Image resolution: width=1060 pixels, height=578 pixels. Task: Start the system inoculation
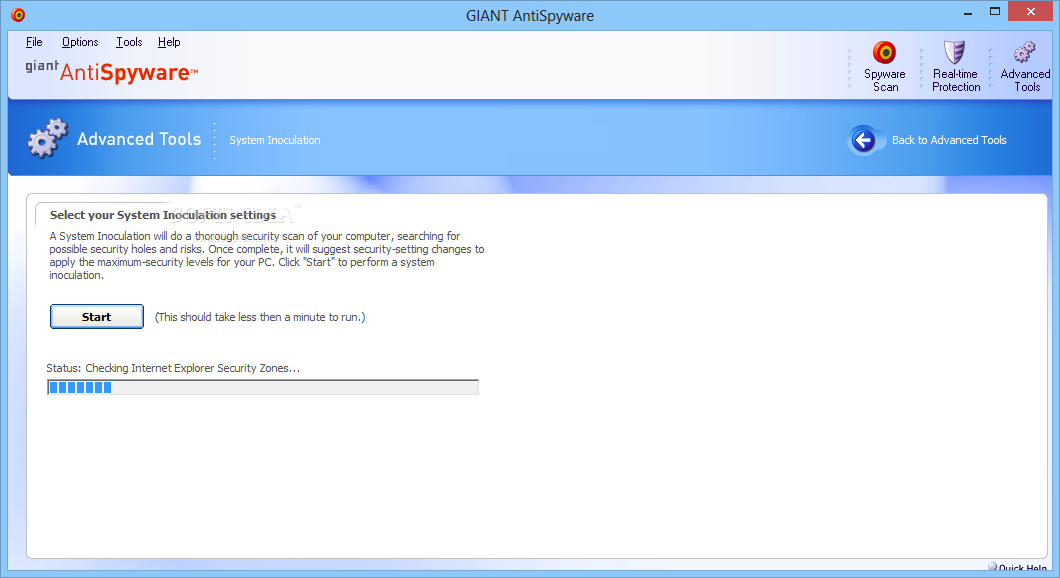coord(97,316)
